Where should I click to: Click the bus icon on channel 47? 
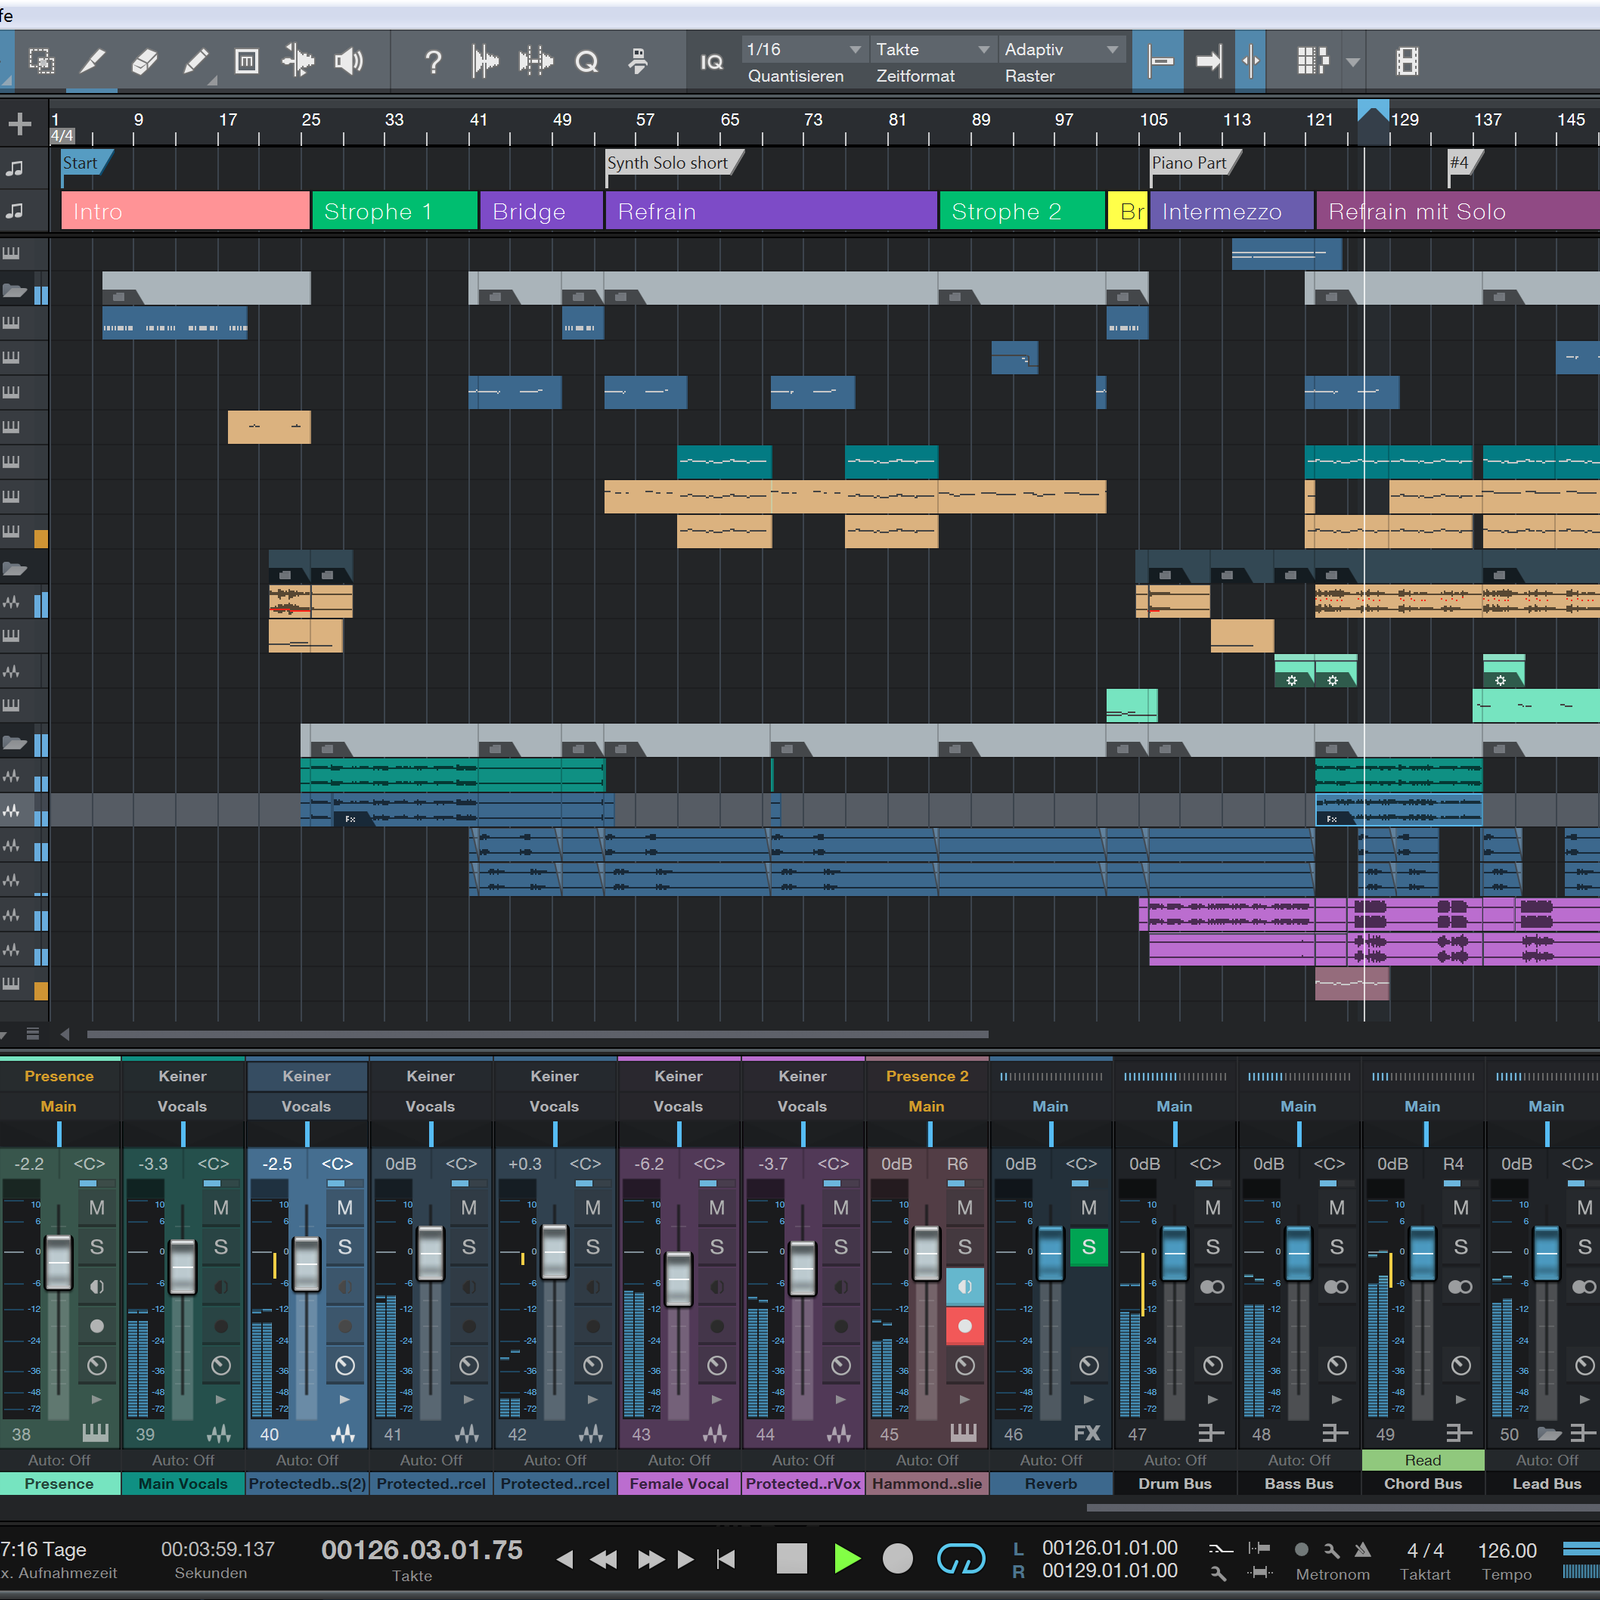pos(1210,1433)
